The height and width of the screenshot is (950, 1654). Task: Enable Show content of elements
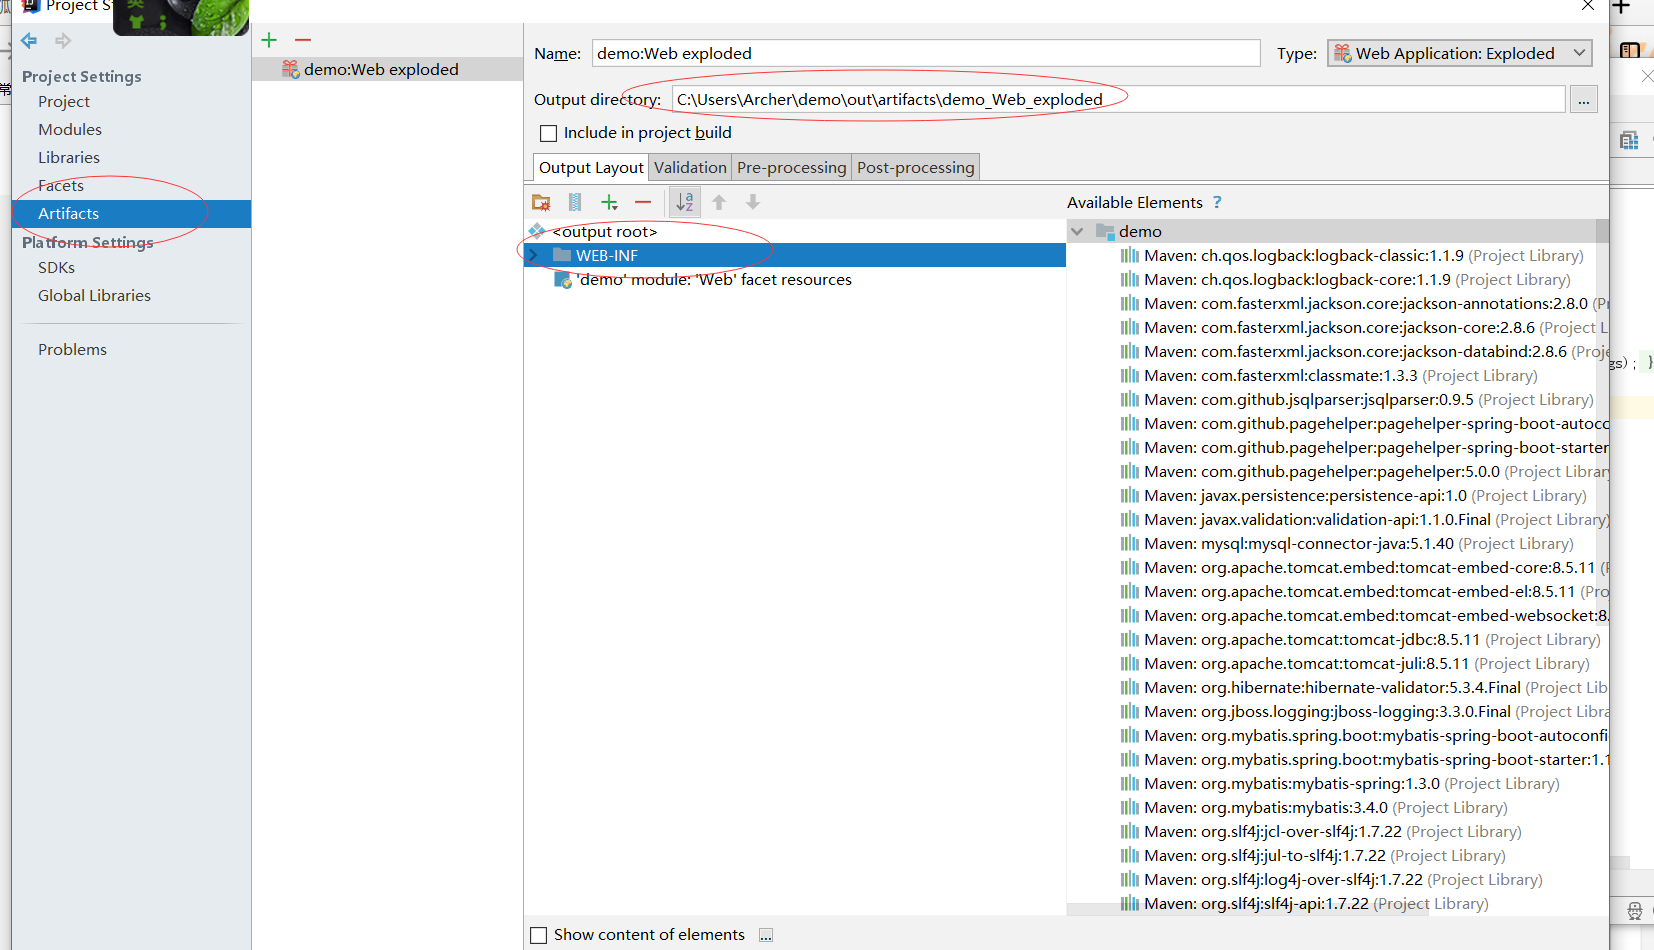coord(539,934)
